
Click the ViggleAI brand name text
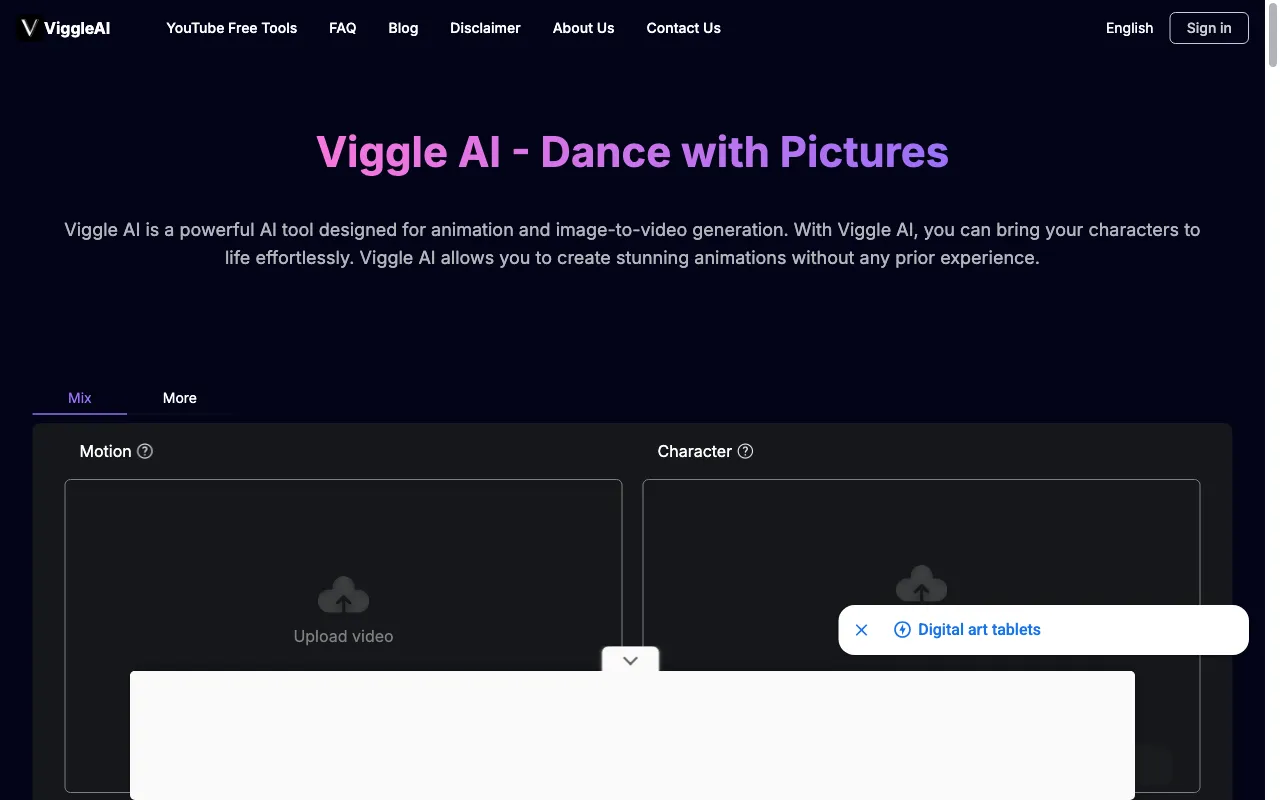[x=77, y=29]
